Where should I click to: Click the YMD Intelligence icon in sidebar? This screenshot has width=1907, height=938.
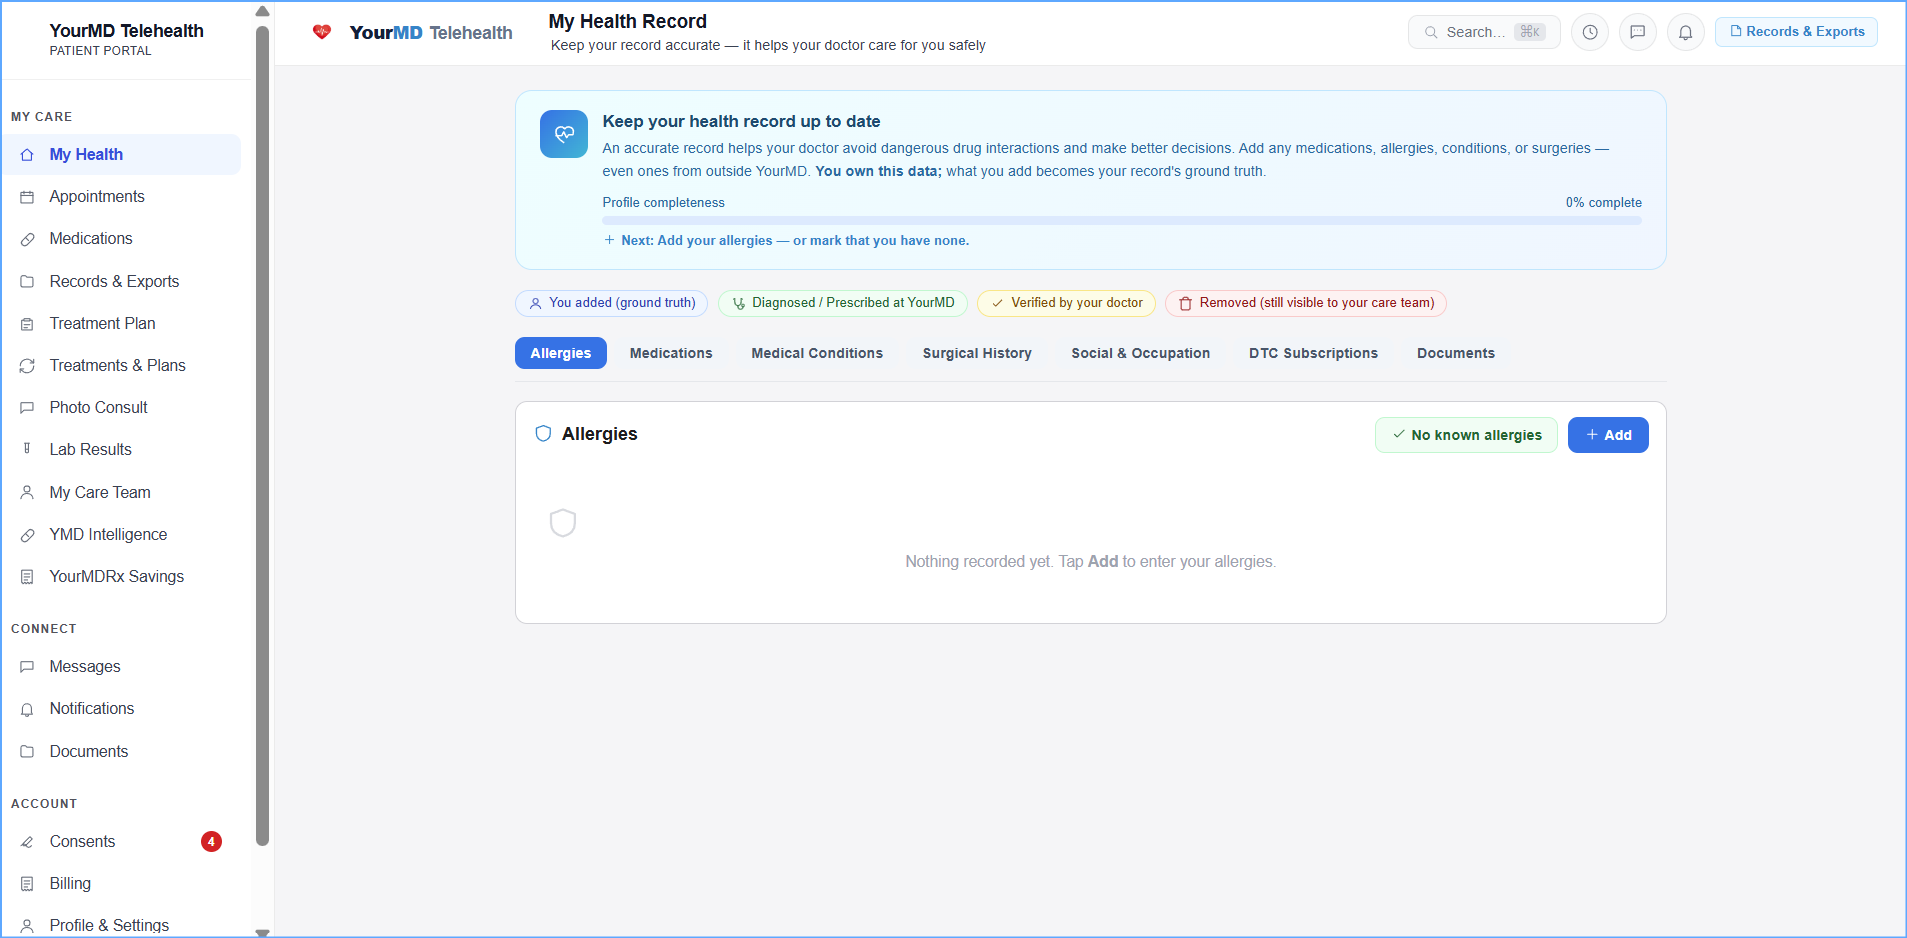pos(27,535)
